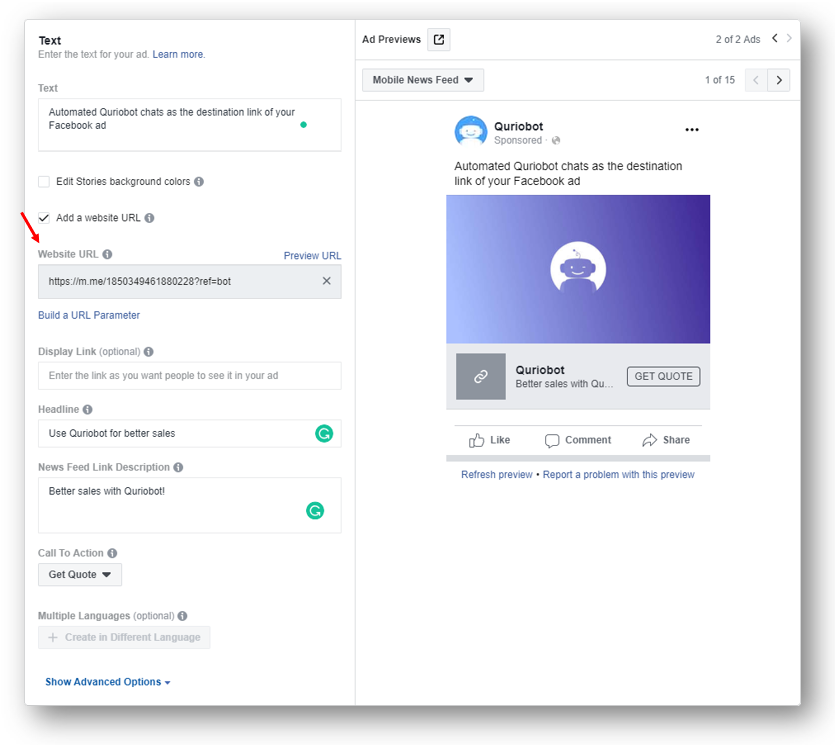Click info icon beside News Feed Link Description
Image resolution: width=835 pixels, height=745 pixels.
(178, 467)
